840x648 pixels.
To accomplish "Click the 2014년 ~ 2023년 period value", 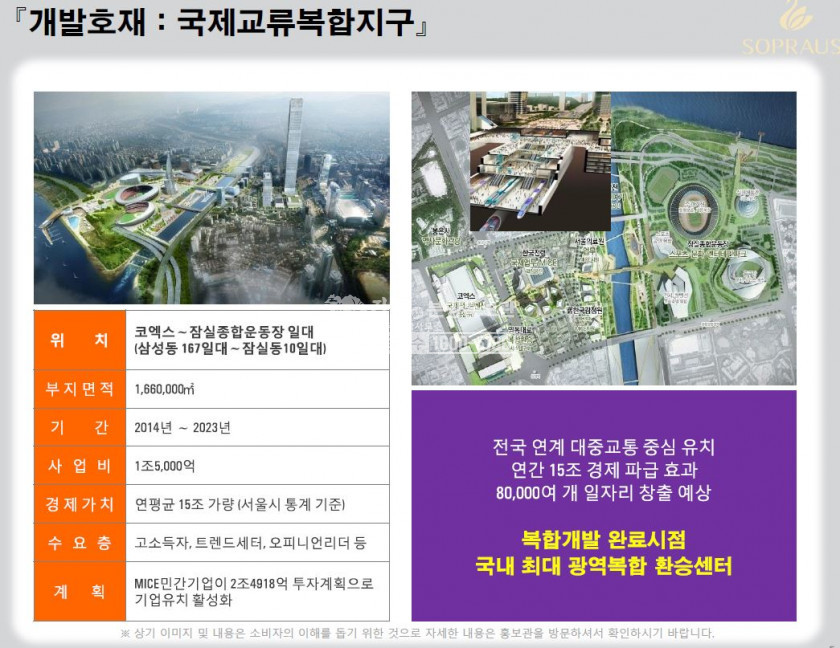I will click(182, 428).
